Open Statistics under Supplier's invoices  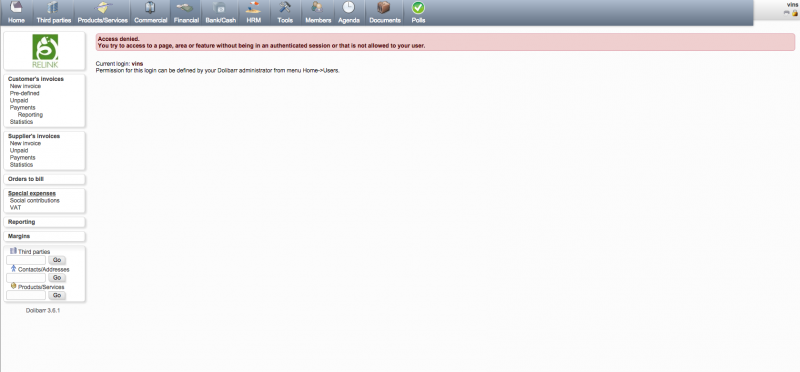point(21,165)
